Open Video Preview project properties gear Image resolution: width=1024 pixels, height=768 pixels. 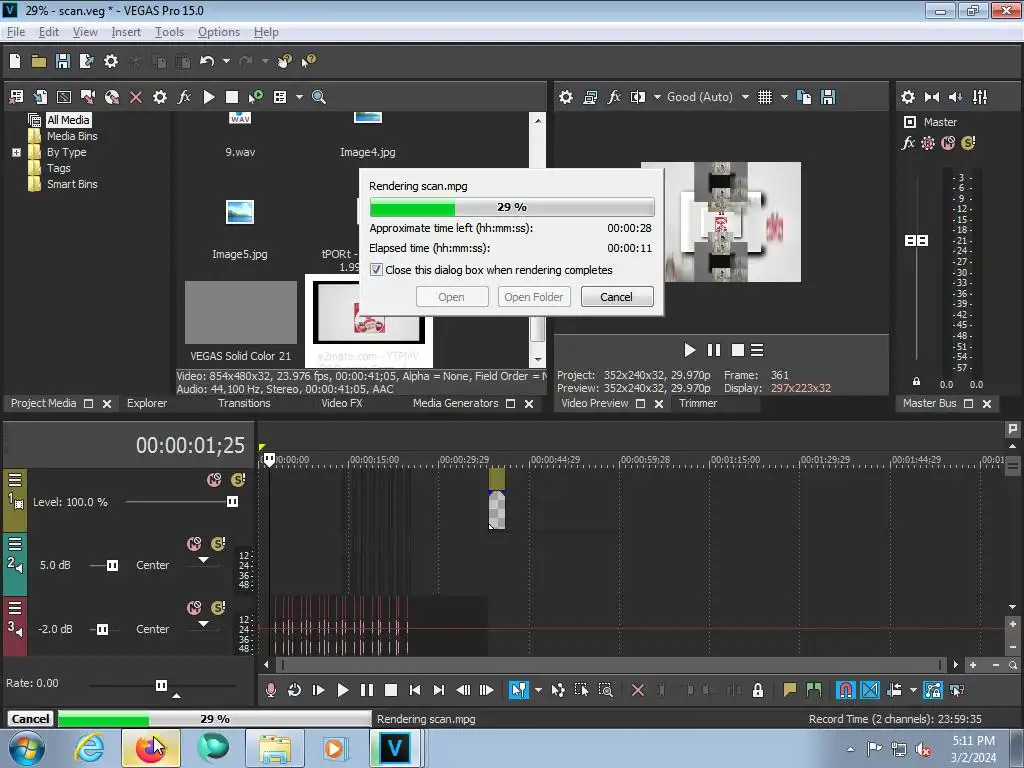coord(566,97)
